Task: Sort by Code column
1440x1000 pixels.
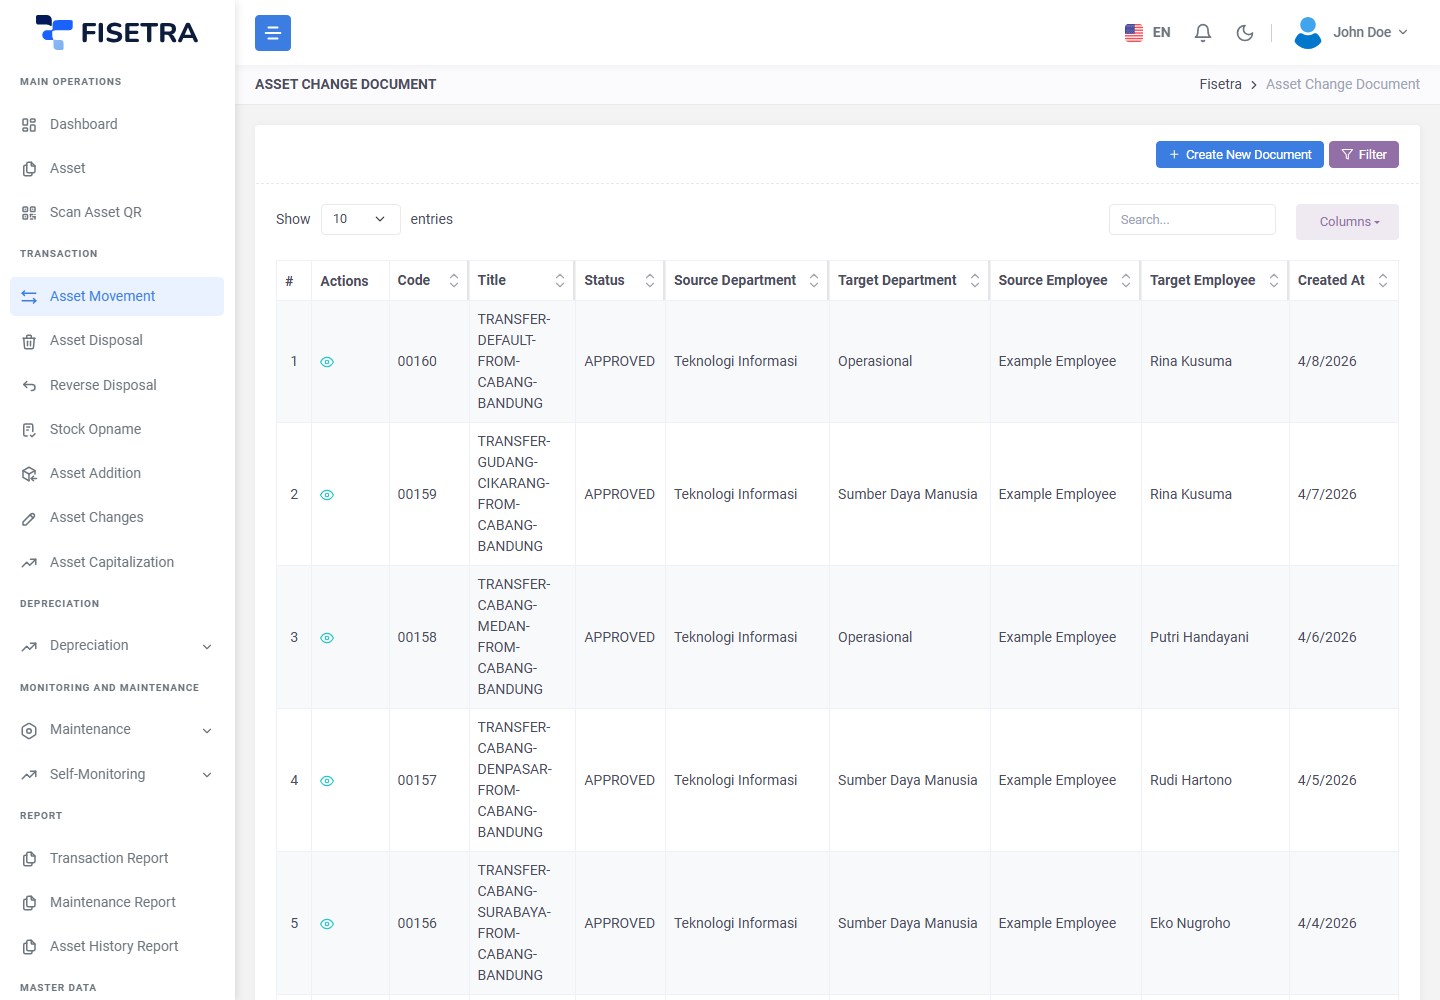Action: click(429, 281)
